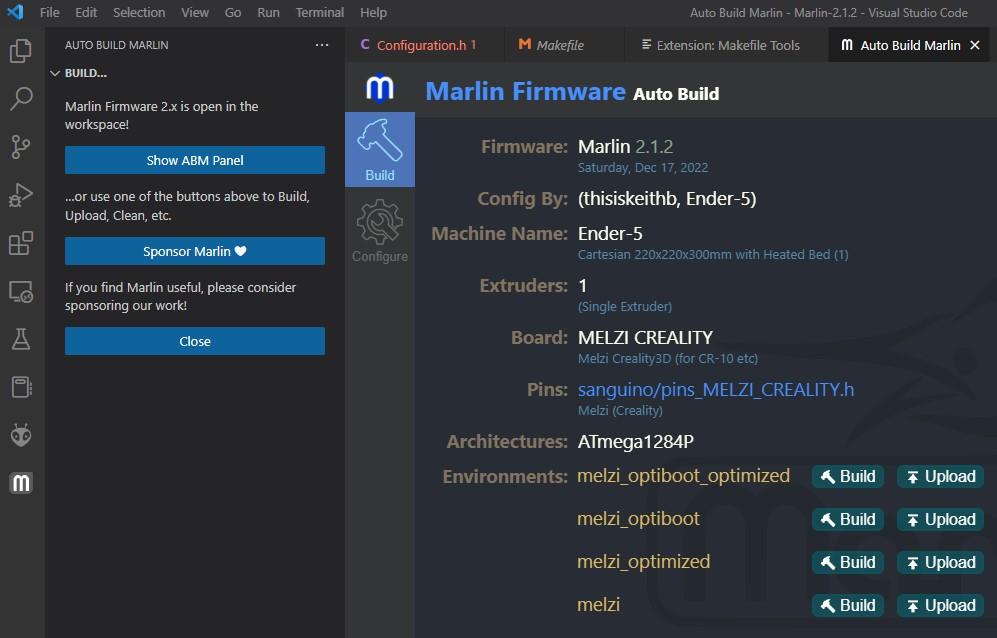Screen dimensions: 997x638
Task: Open the Explorer view in activity bar
Action: 21,51
